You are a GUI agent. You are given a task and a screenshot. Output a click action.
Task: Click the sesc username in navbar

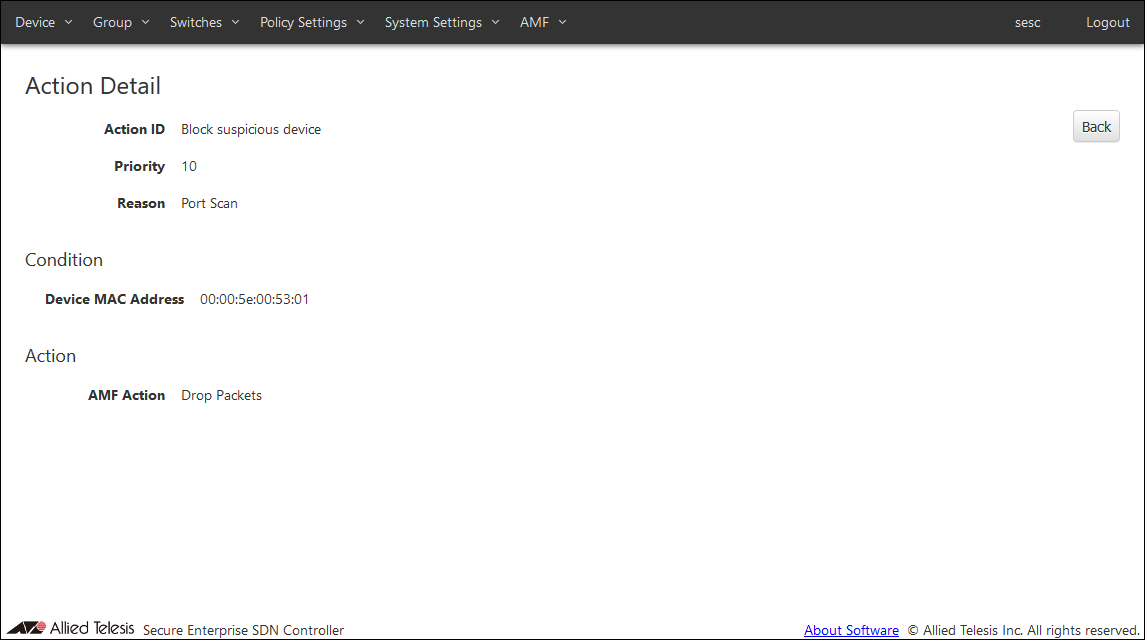[x=1027, y=22]
